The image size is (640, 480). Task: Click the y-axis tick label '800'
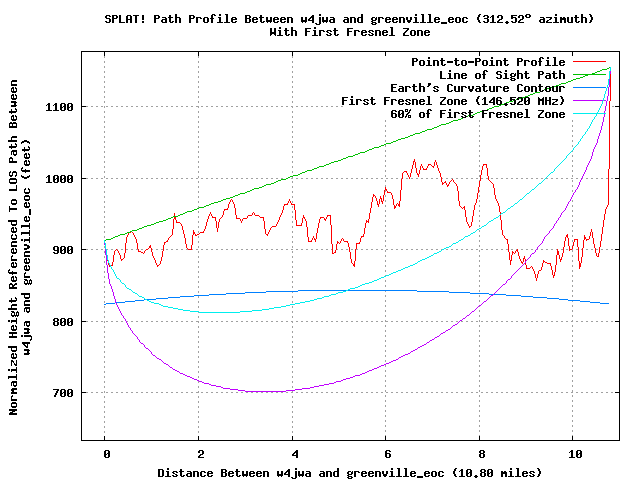63,322
